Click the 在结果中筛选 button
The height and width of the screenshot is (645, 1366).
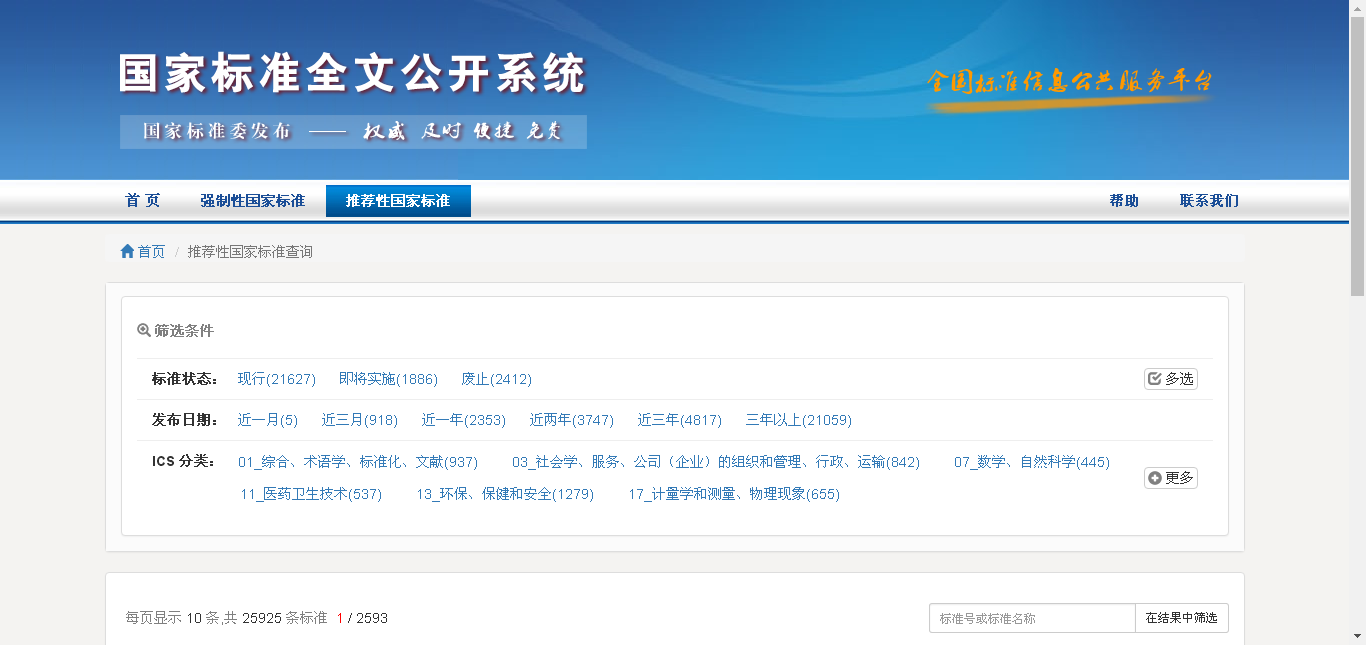pyautogui.click(x=1182, y=618)
